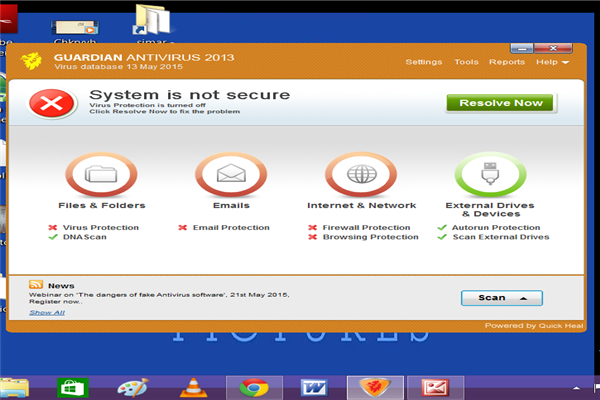Select Guardian Antivirus shield taskbar icon

[375, 388]
